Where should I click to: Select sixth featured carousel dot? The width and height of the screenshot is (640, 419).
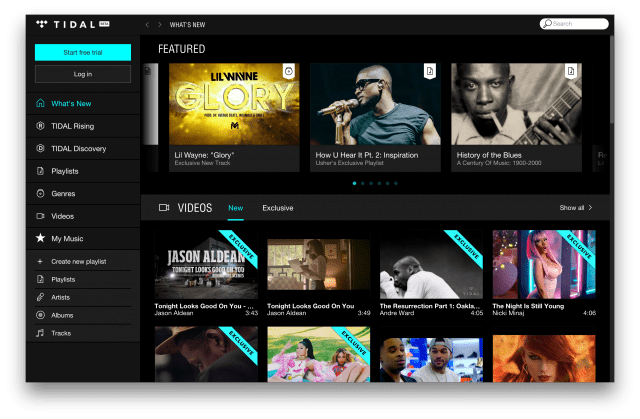point(396,183)
